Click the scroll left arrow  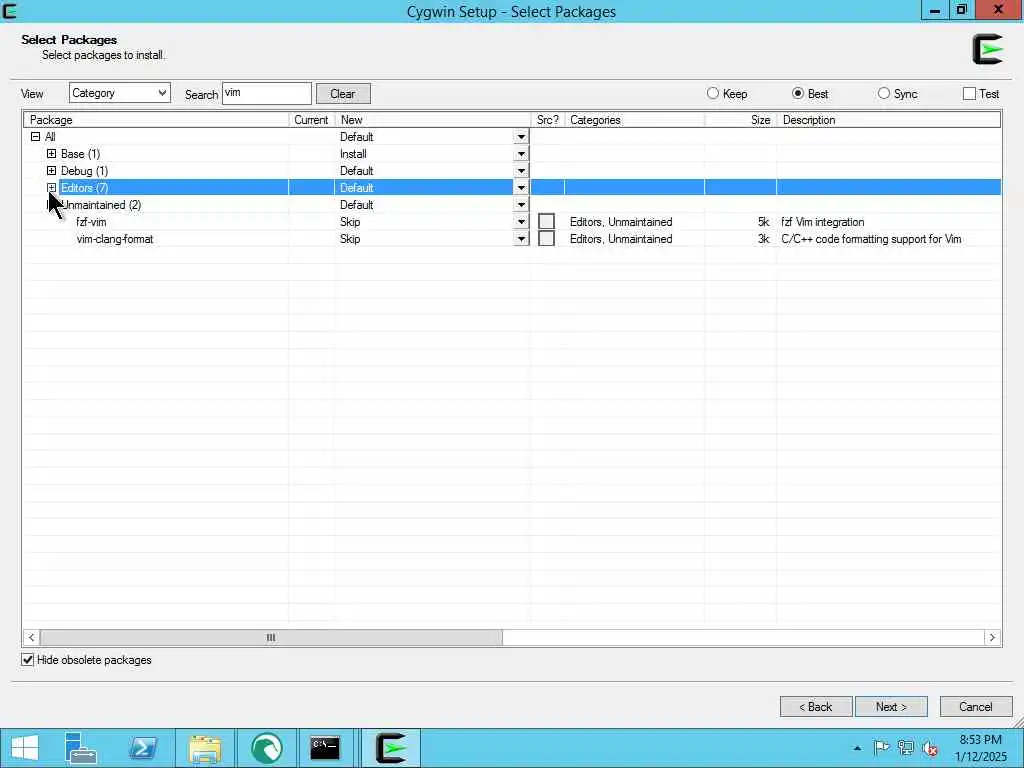click(31, 637)
